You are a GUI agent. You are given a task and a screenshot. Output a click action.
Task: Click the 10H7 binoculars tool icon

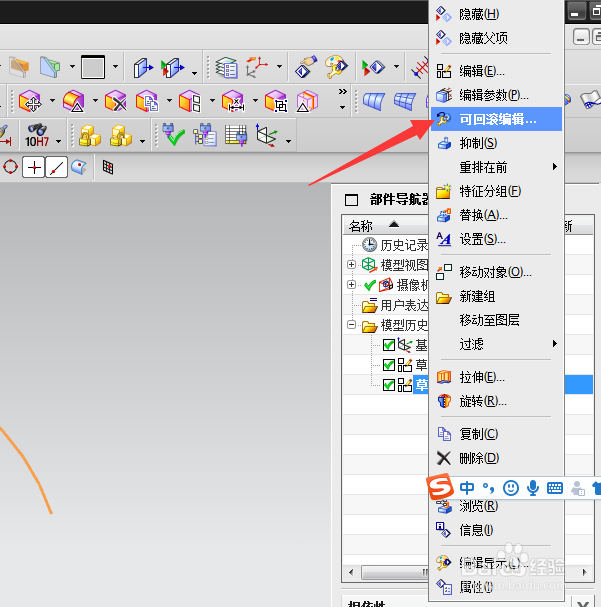[37, 135]
